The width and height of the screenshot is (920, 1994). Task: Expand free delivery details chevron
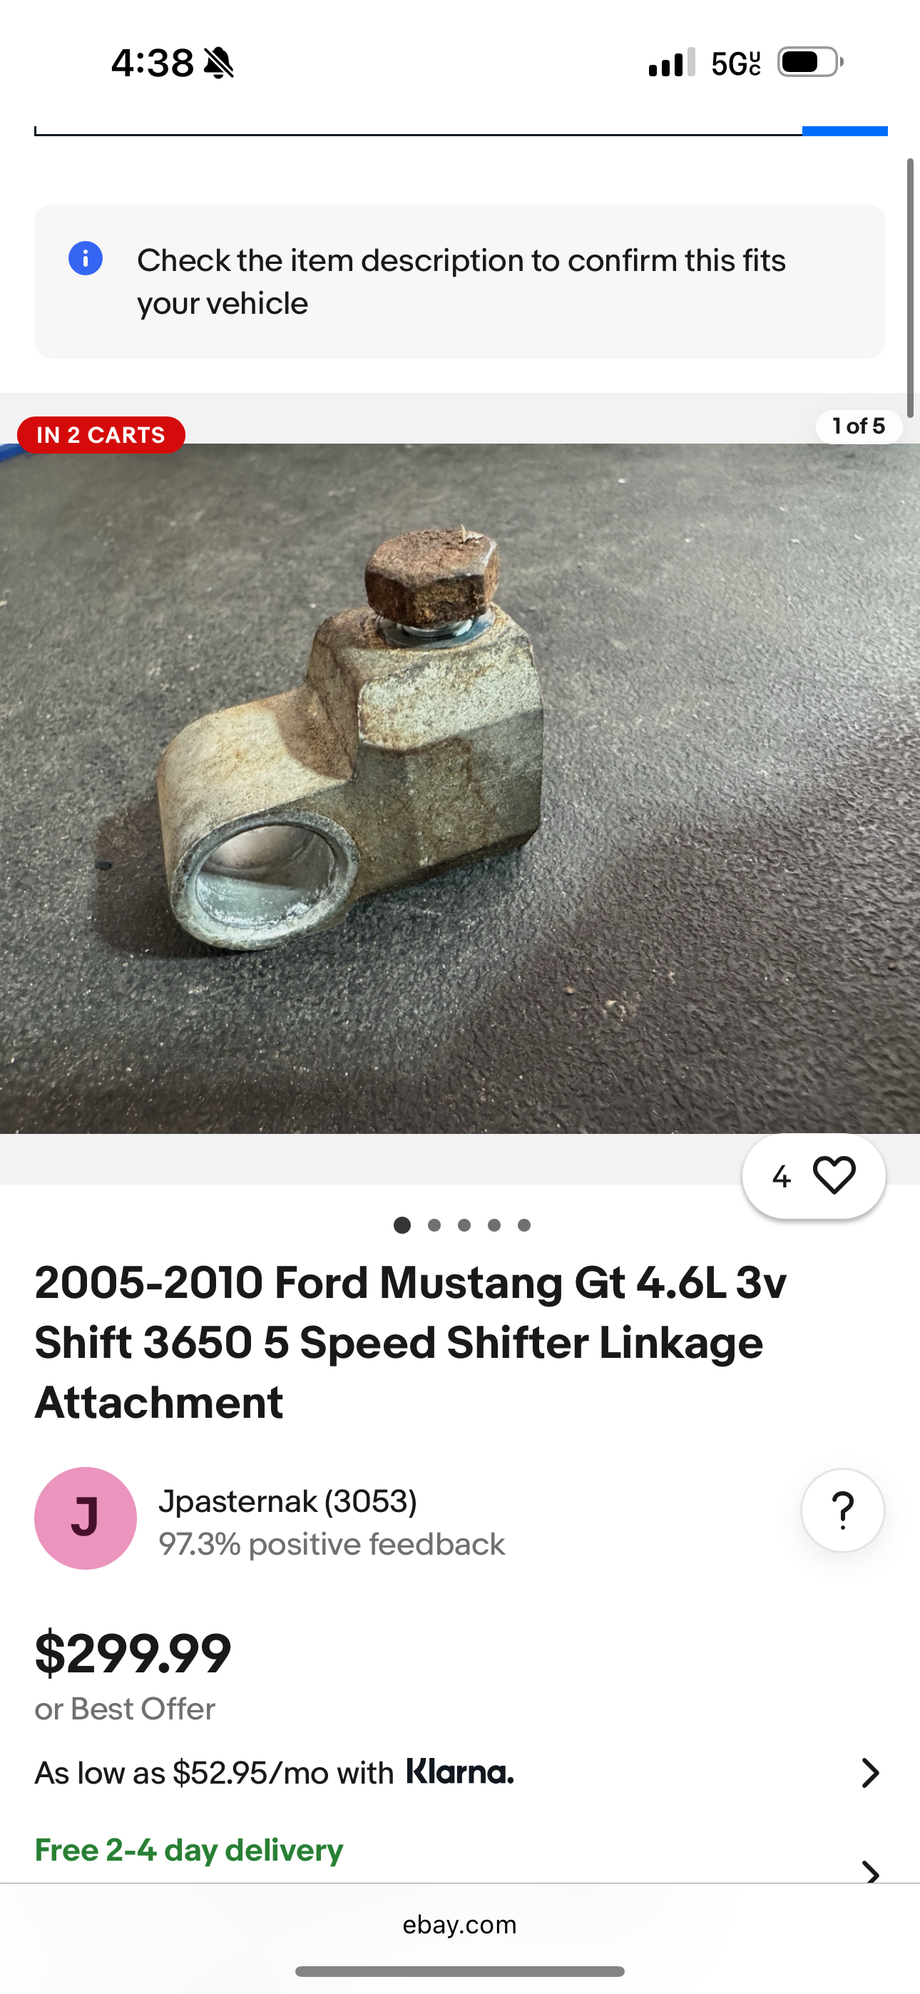click(x=871, y=1870)
